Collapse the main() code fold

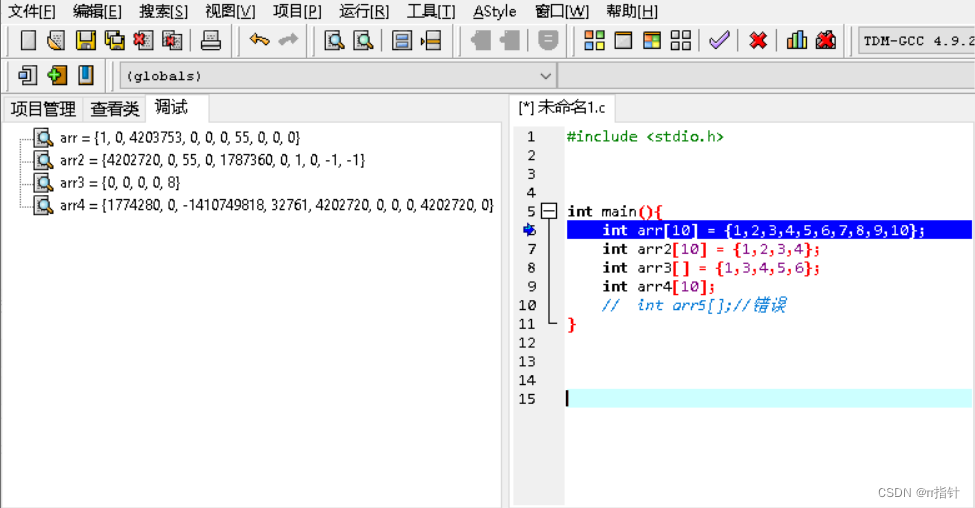548,211
